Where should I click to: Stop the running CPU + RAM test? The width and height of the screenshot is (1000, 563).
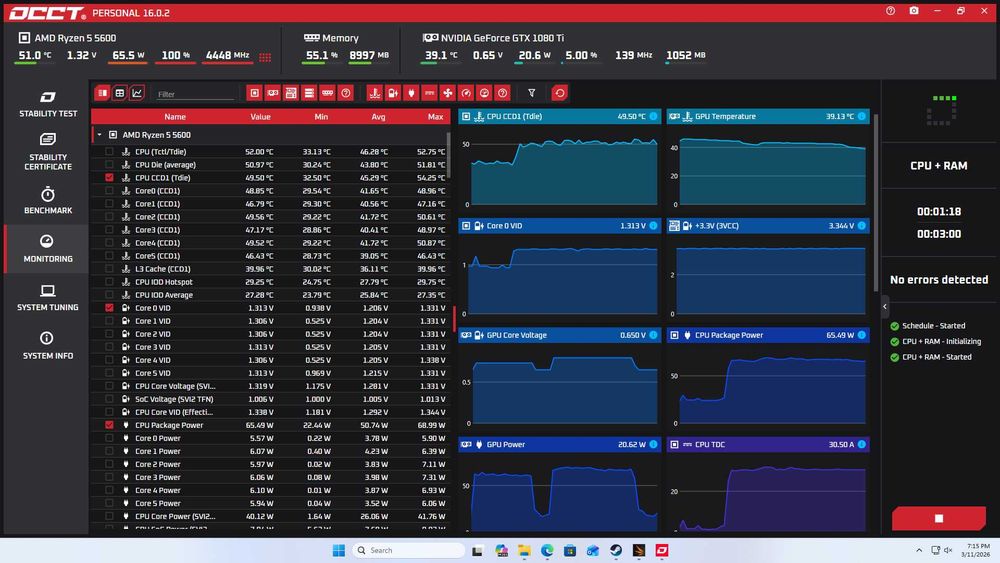[939, 518]
